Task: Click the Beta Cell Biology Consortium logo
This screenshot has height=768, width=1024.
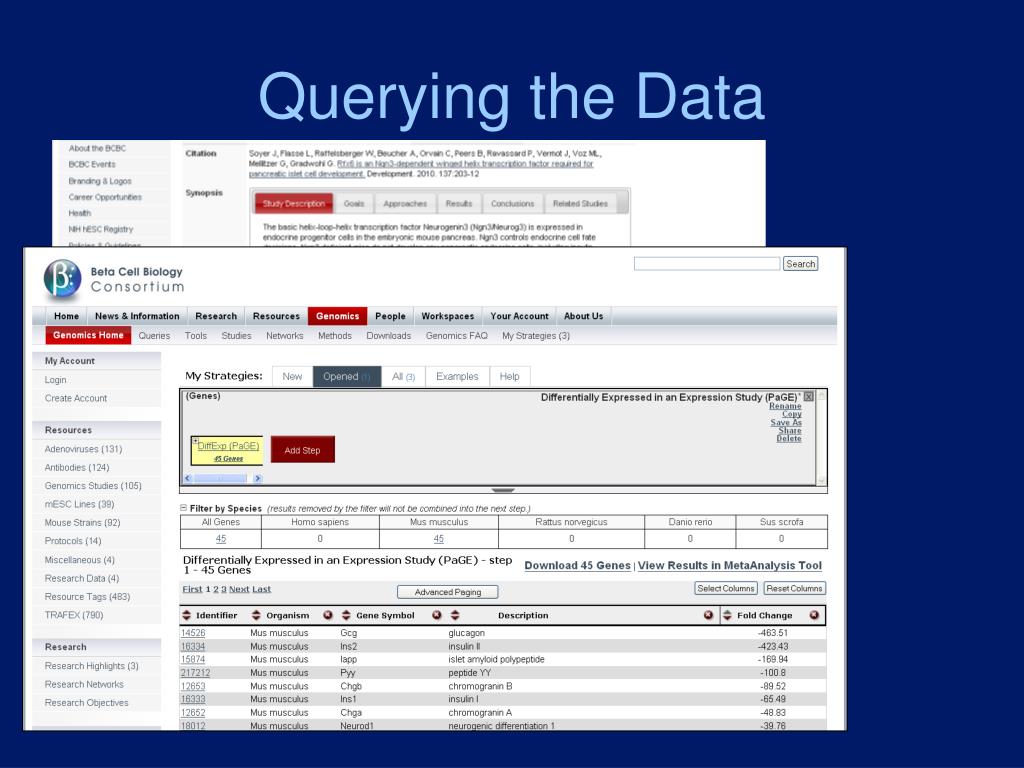Action: tap(114, 279)
